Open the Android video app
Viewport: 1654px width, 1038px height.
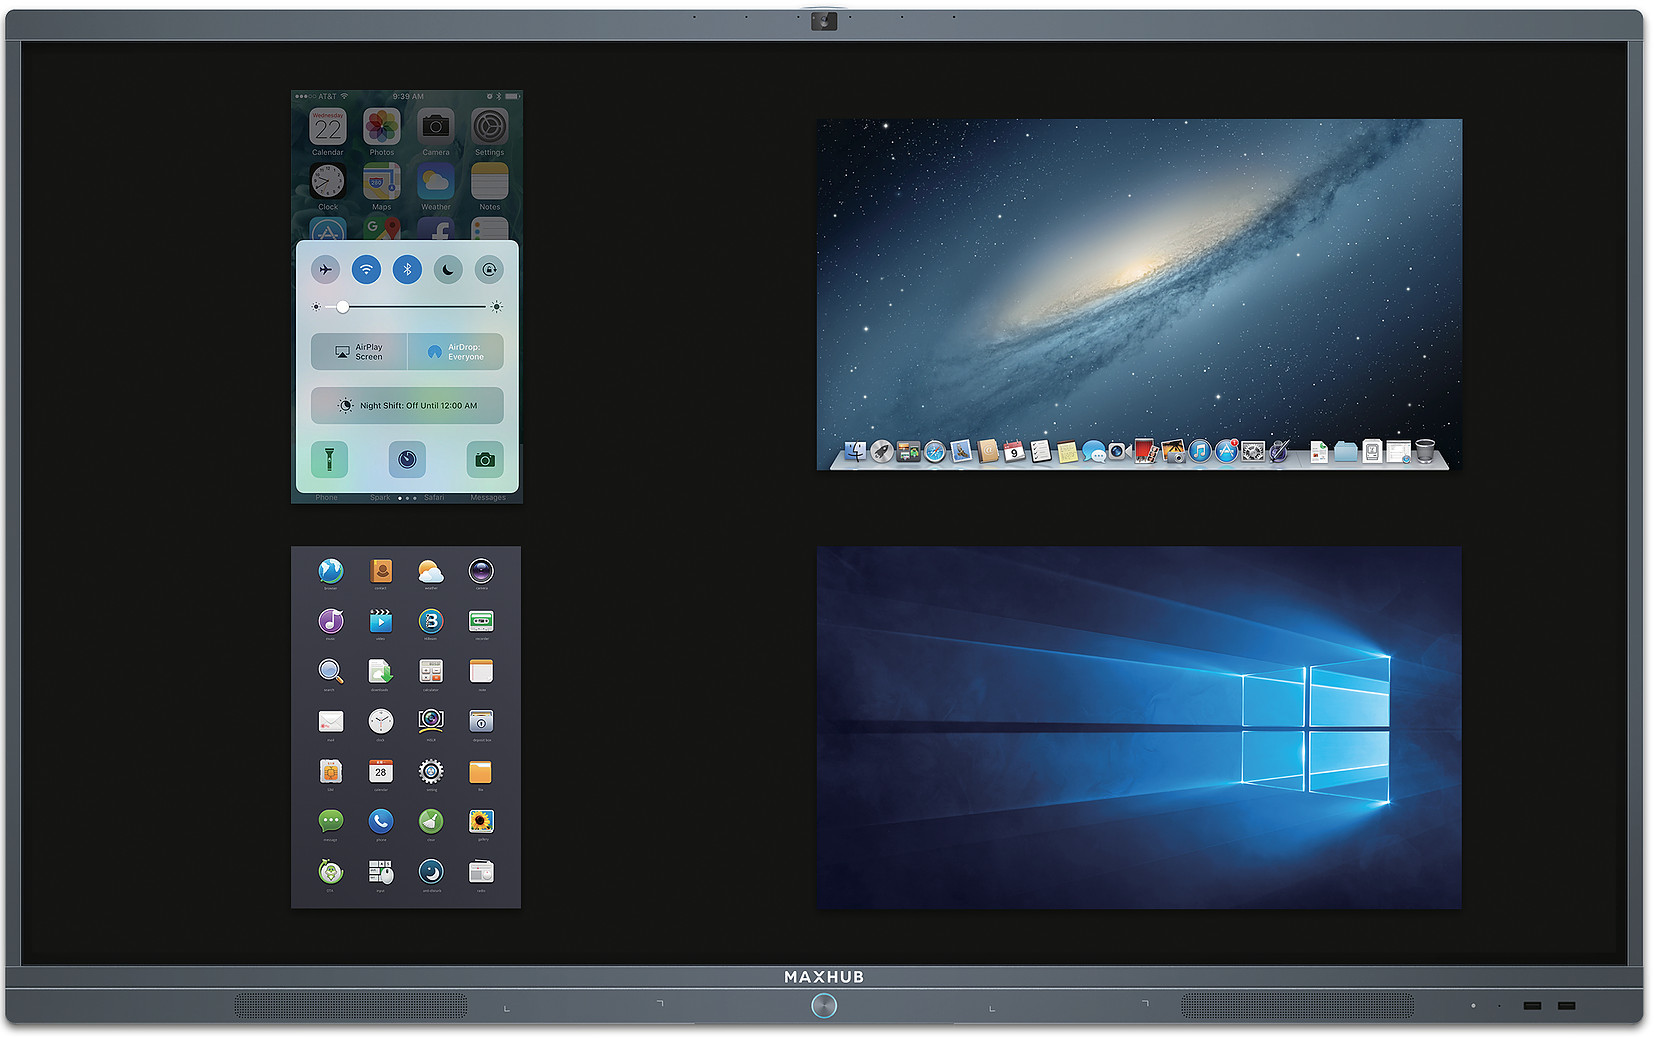point(381,620)
